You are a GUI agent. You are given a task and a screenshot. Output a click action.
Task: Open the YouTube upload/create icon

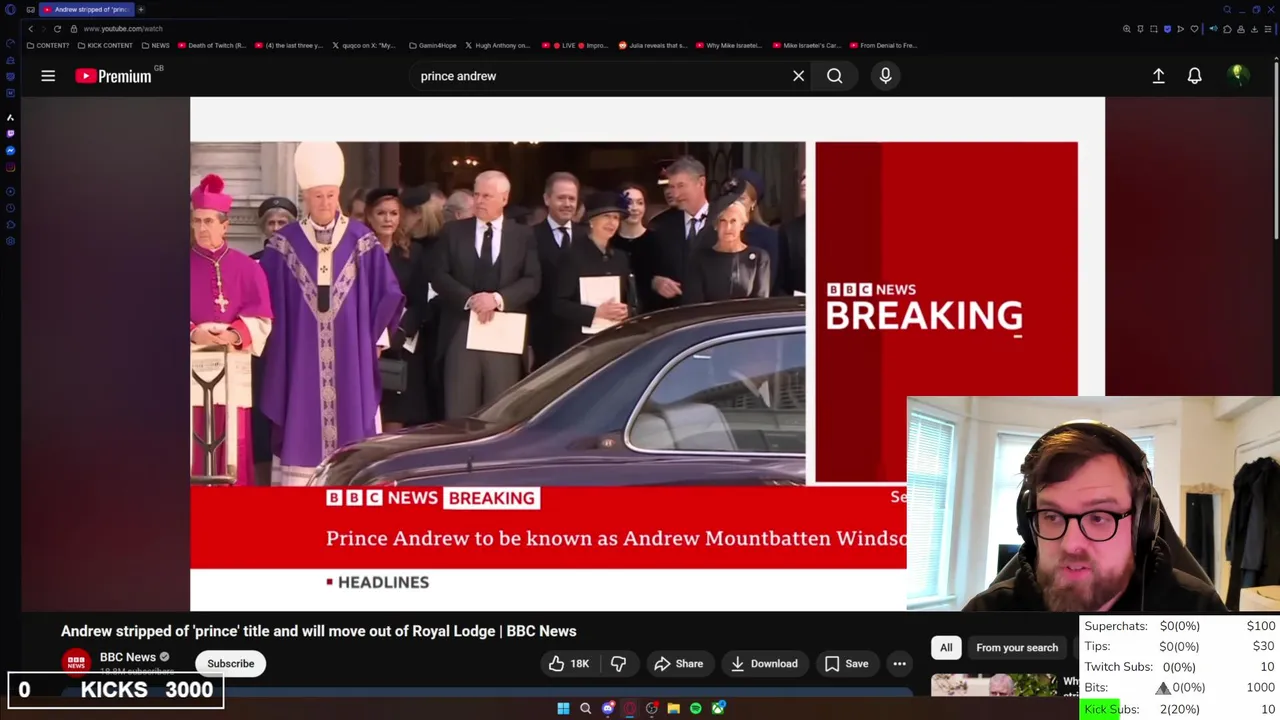coord(1158,76)
